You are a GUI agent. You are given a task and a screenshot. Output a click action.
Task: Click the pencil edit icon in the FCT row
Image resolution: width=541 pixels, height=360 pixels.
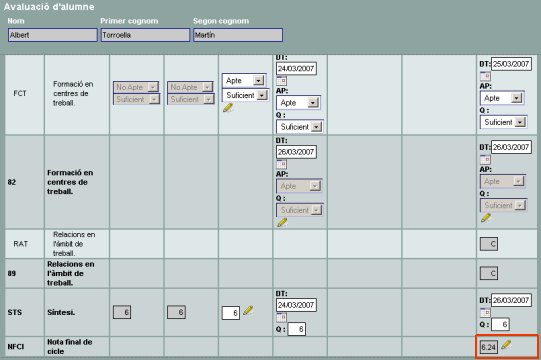click(228, 108)
